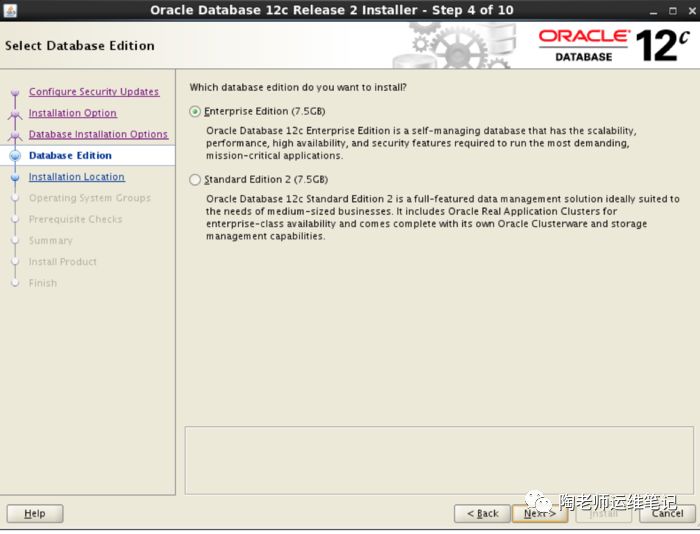Click the Java installer icon in title bar

point(10,10)
